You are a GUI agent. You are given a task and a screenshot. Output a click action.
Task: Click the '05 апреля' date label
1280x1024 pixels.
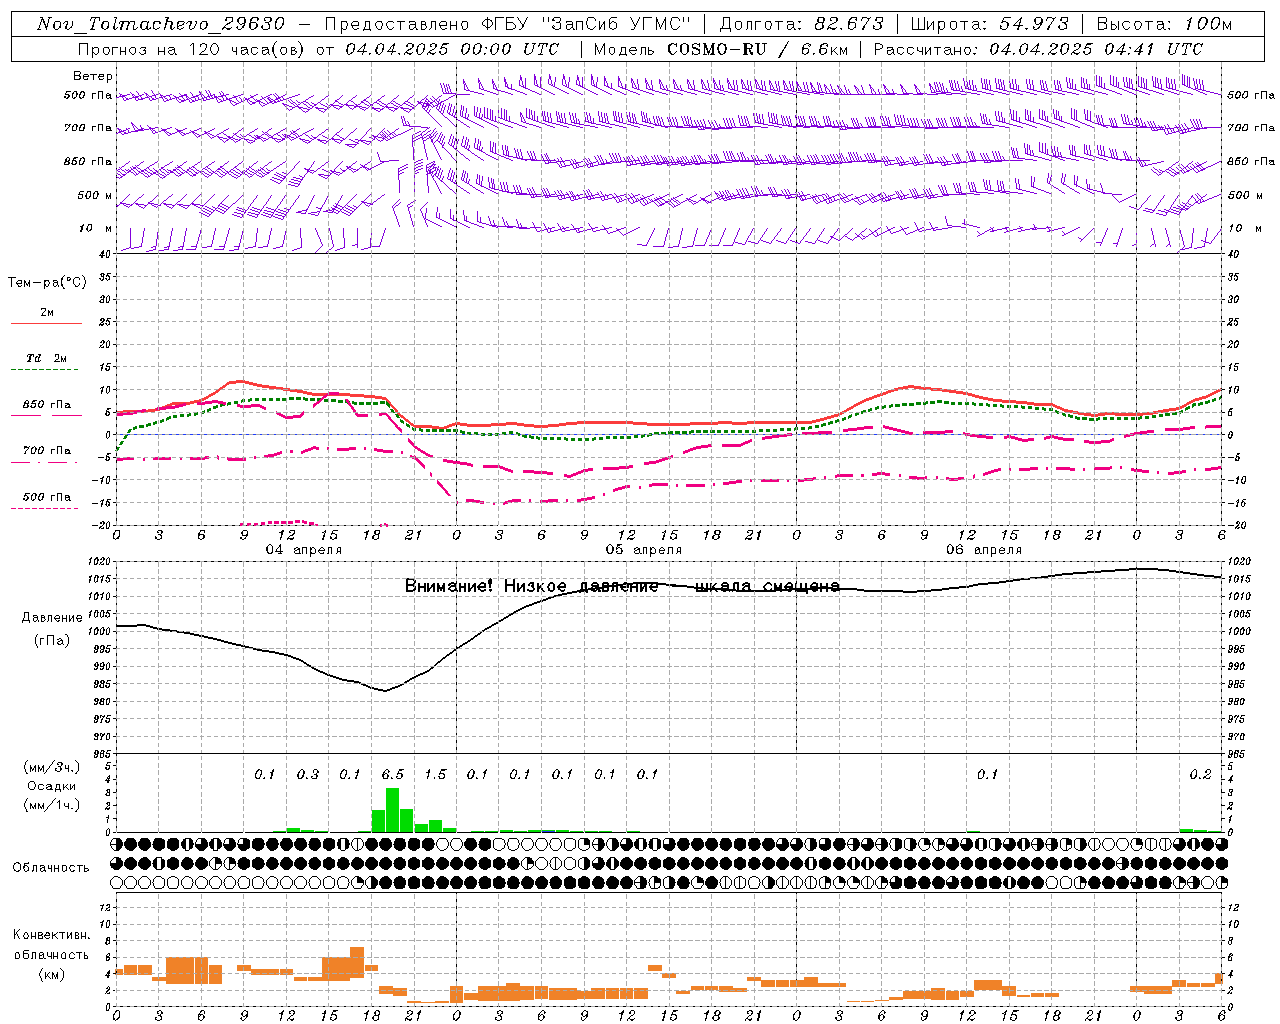644,550
